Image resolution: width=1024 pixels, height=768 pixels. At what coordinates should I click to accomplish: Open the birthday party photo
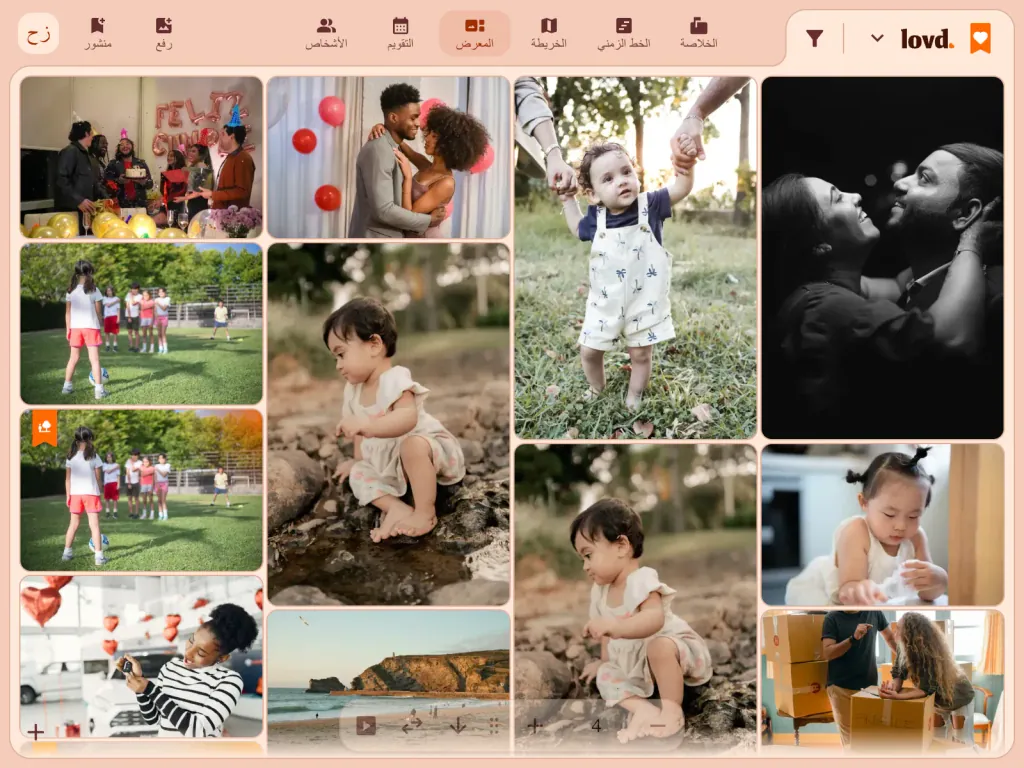click(142, 157)
